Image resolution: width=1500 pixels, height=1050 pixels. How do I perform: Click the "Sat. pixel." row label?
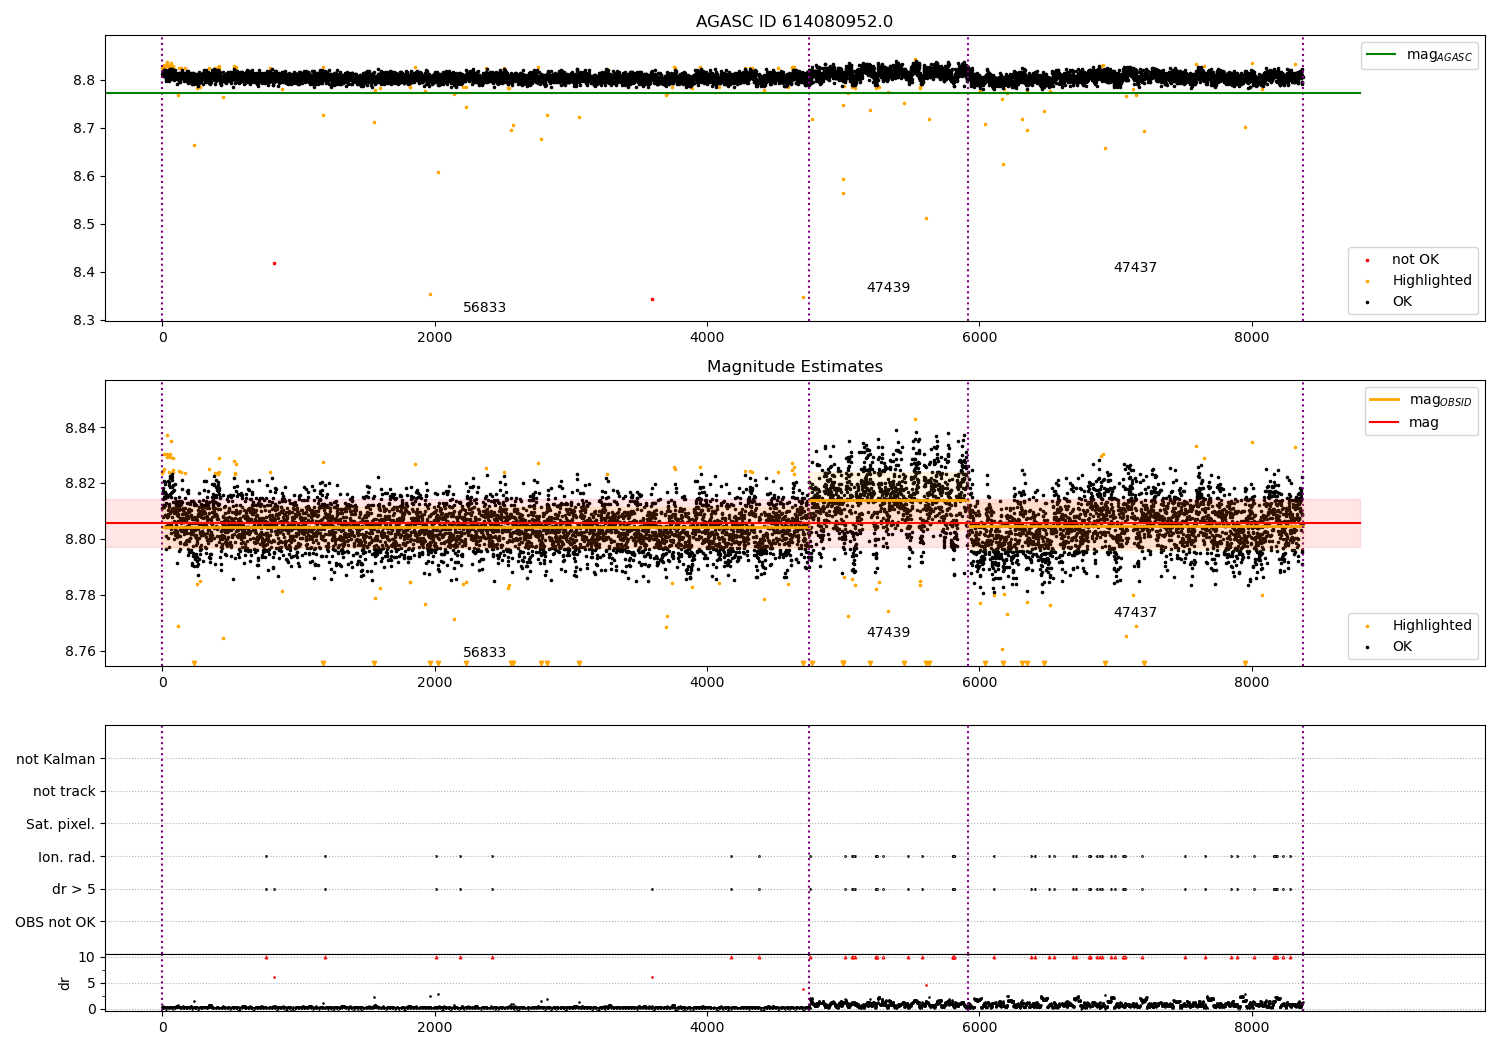[61, 825]
